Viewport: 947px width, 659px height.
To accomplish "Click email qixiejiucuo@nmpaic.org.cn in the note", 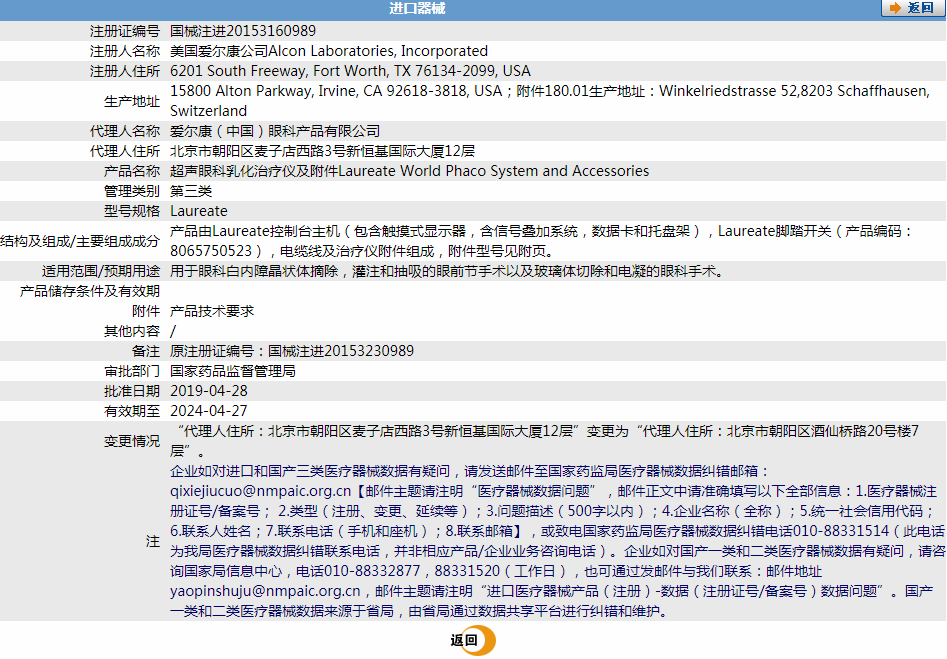I will (x=260, y=490).
